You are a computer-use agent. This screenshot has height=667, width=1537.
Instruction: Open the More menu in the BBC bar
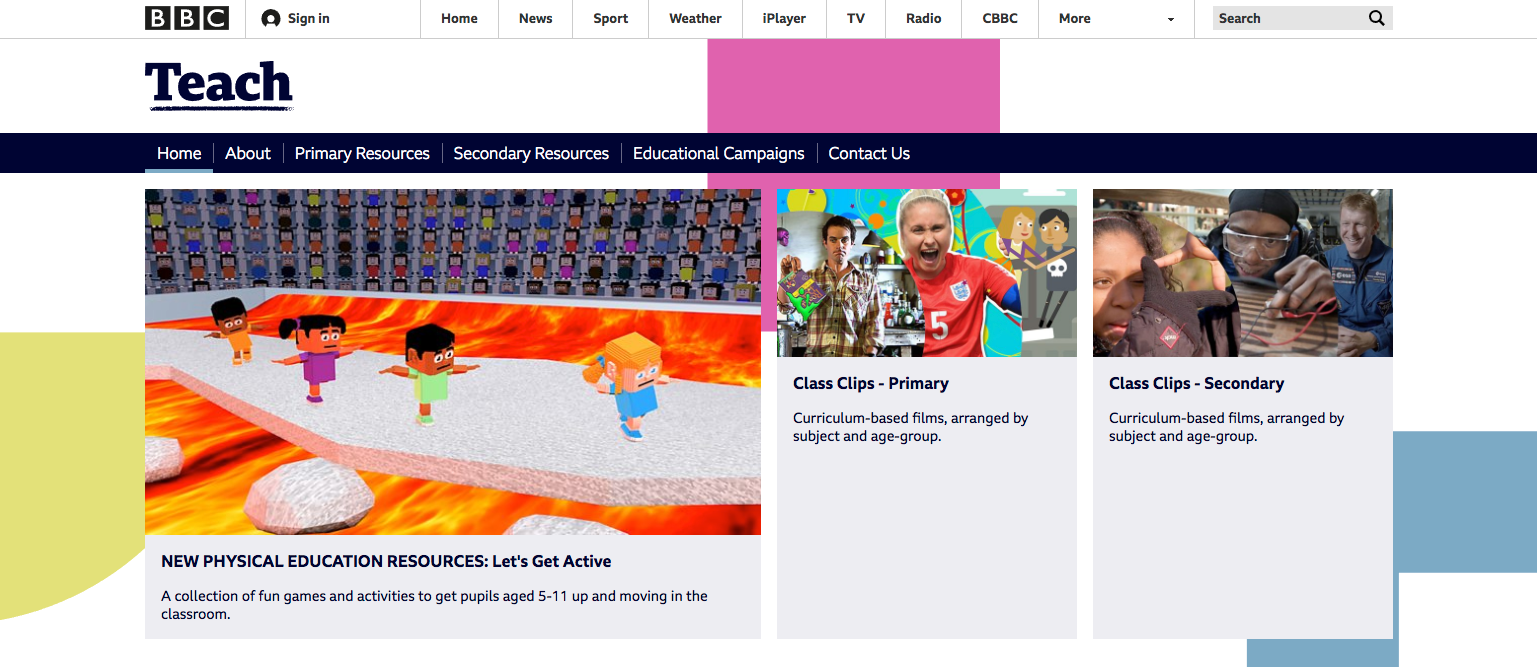[1074, 18]
